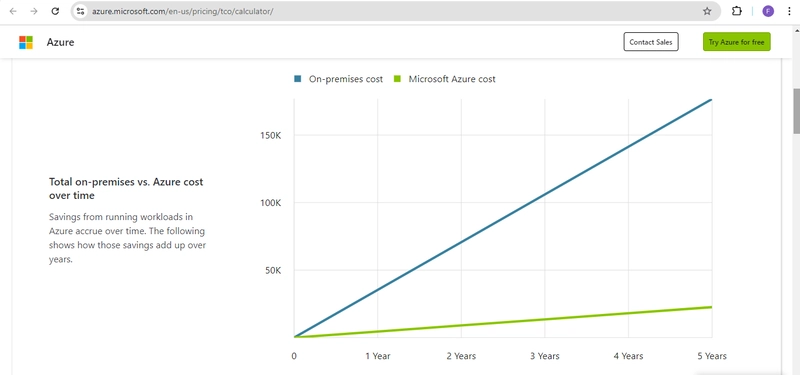Viewport: 800px width, 375px height.
Task: Click the blue on-premises cost line
Action: tap(503, 218)
